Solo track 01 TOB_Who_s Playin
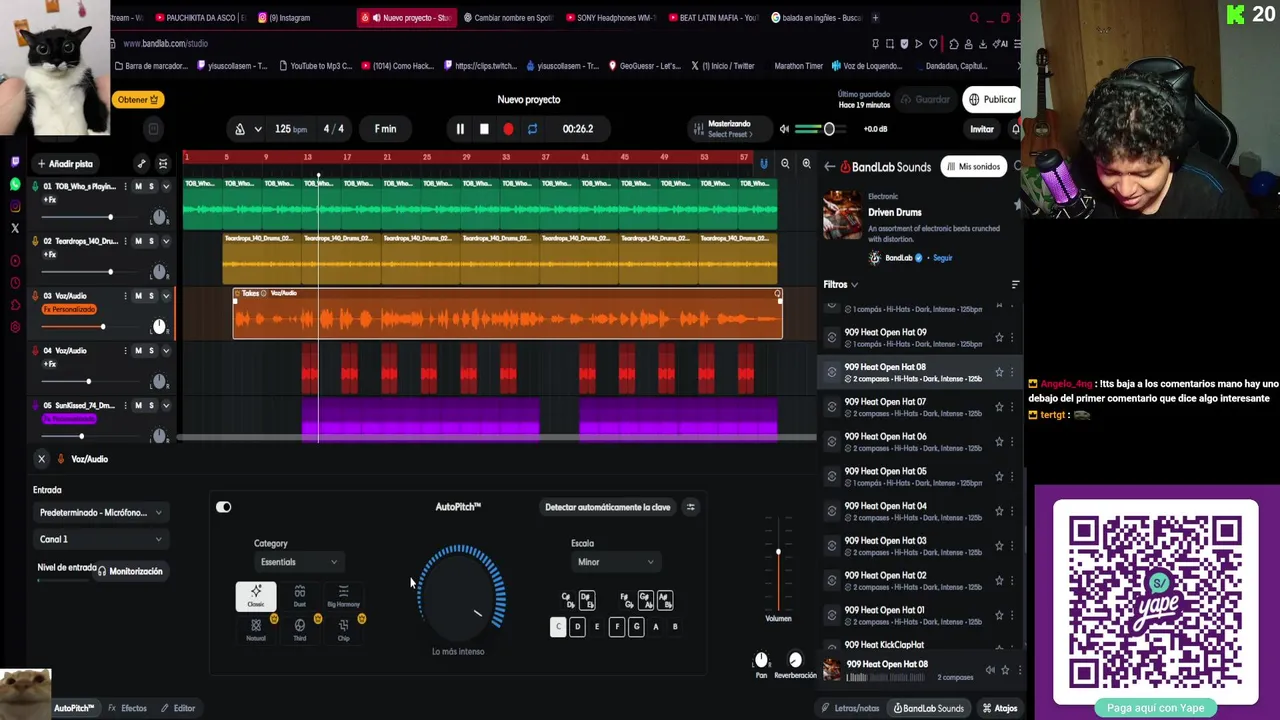Image resolution: width=1280 pixels, height=720 pixels. click(152, 186)
